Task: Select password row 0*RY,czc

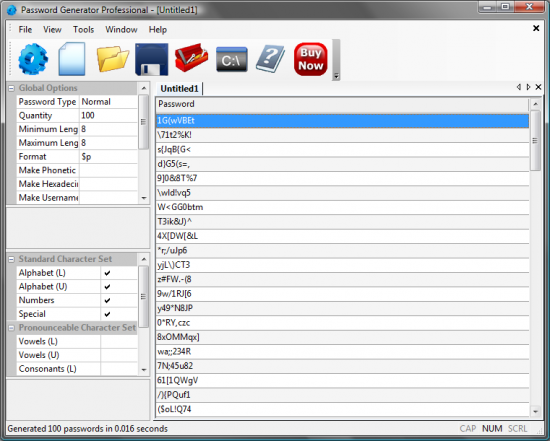Action: pos(342,322)
